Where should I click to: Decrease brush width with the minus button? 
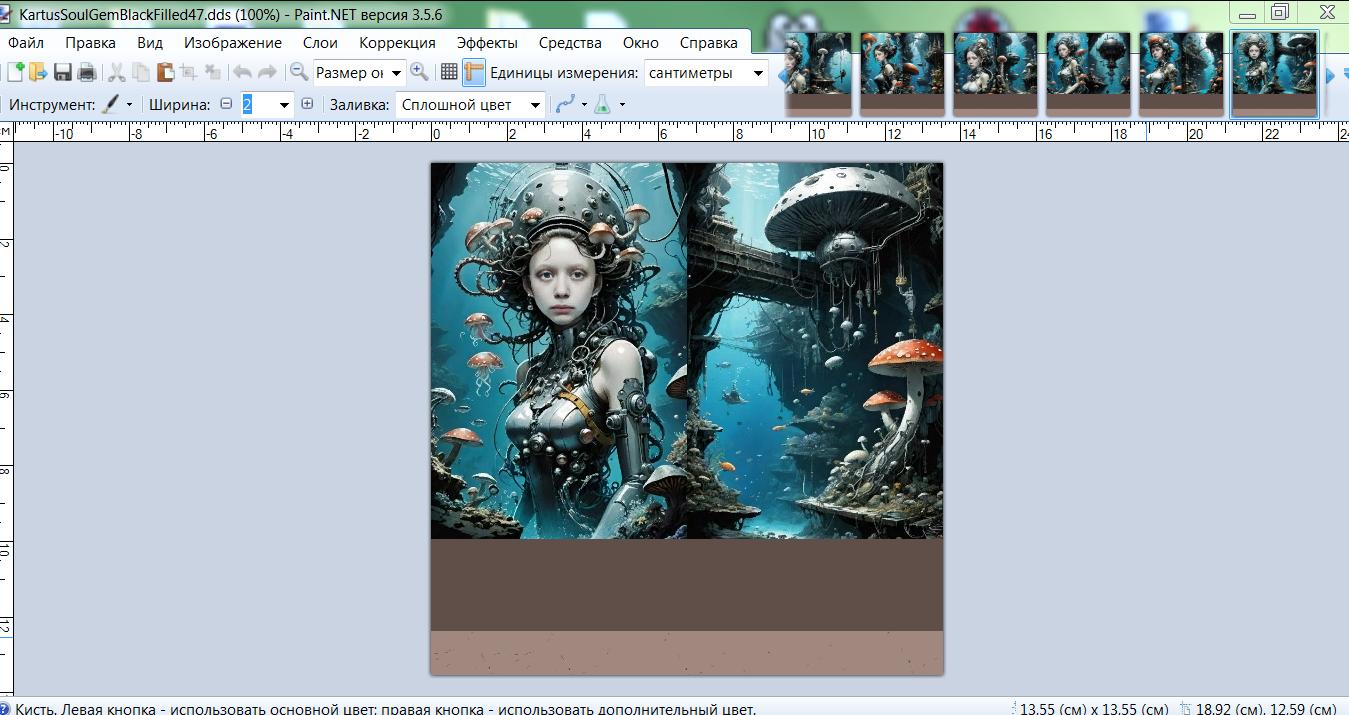click(x=226, y=104)
